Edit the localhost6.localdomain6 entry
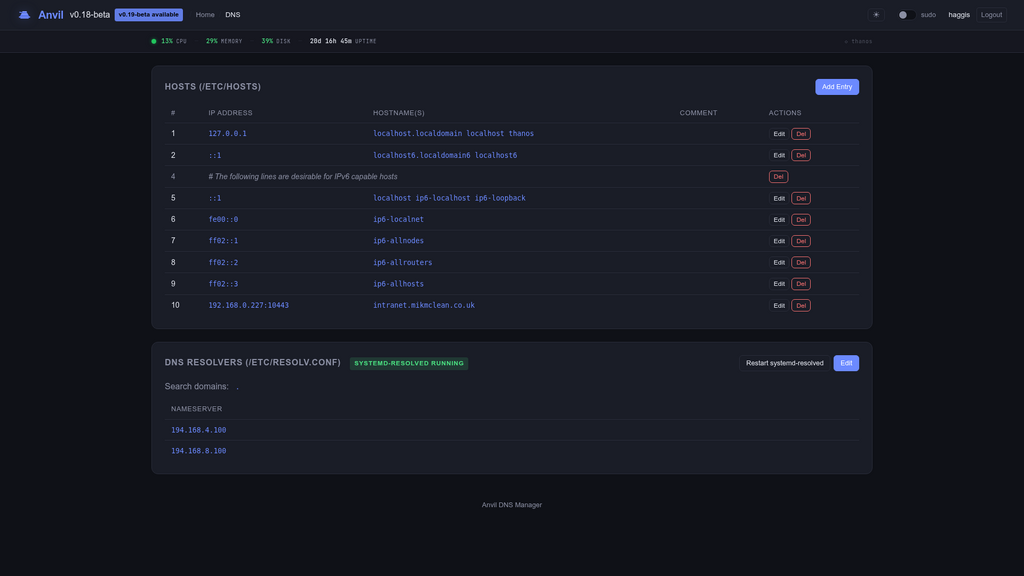 click(778, 155)
